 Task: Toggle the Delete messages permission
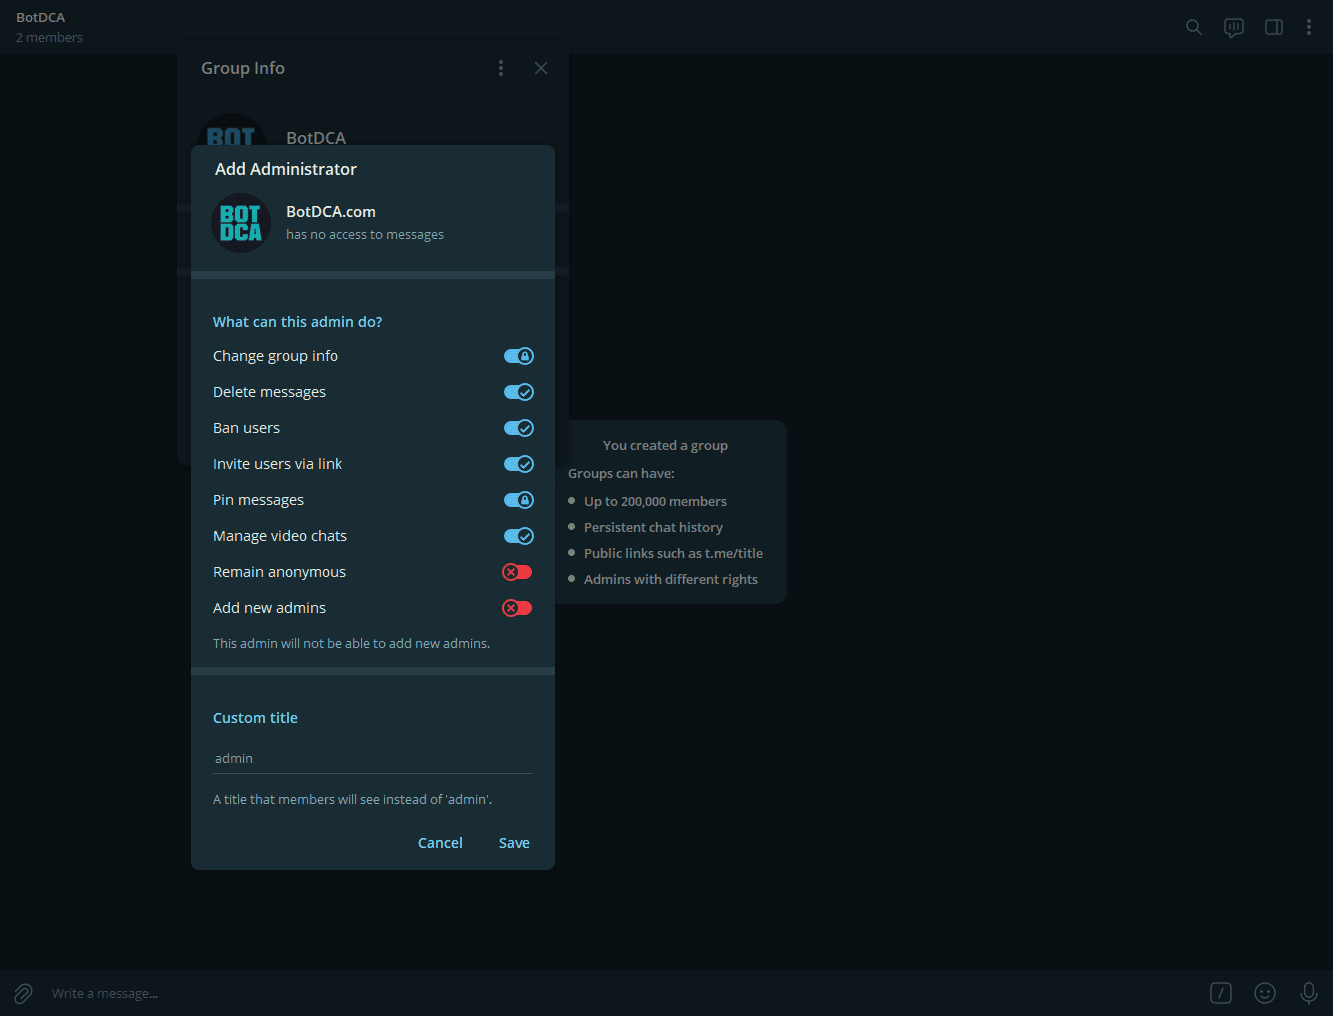click(x=518, y=392)
